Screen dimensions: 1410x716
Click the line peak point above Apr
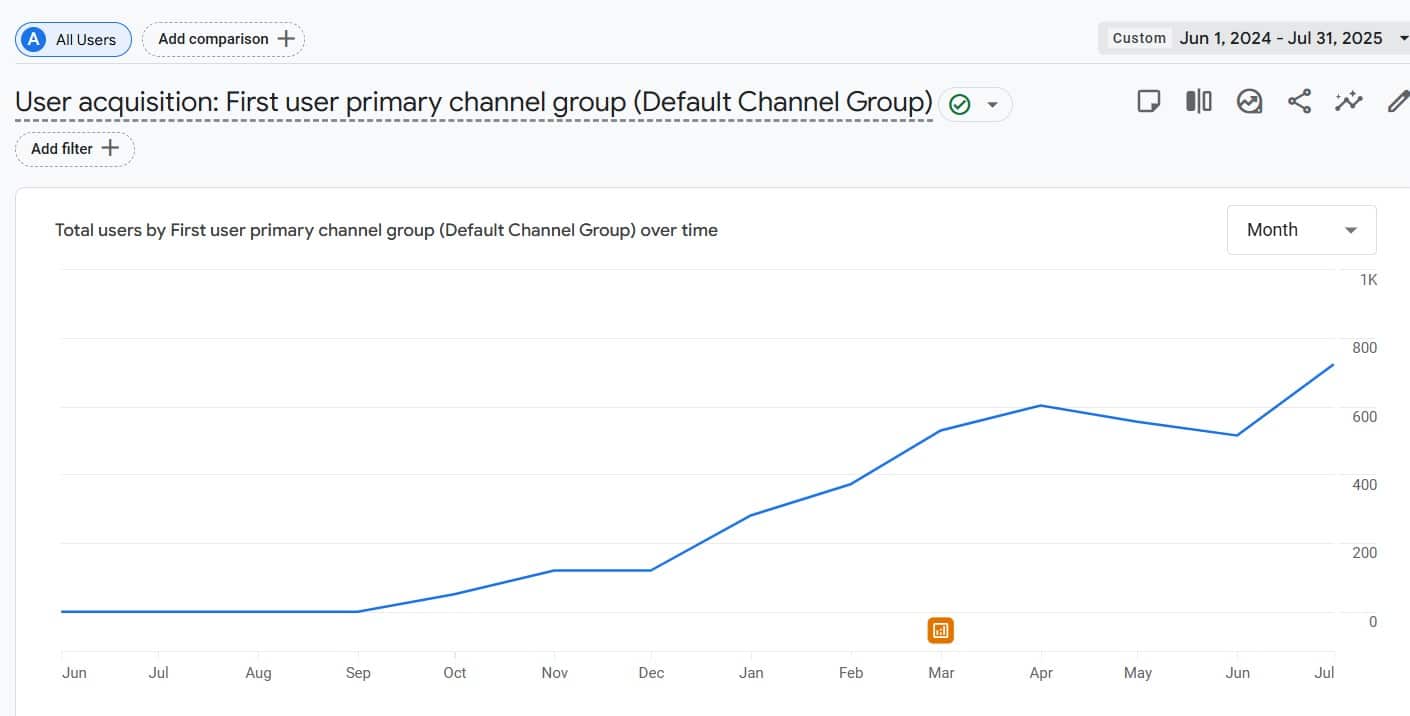(x=1041, y=405)
